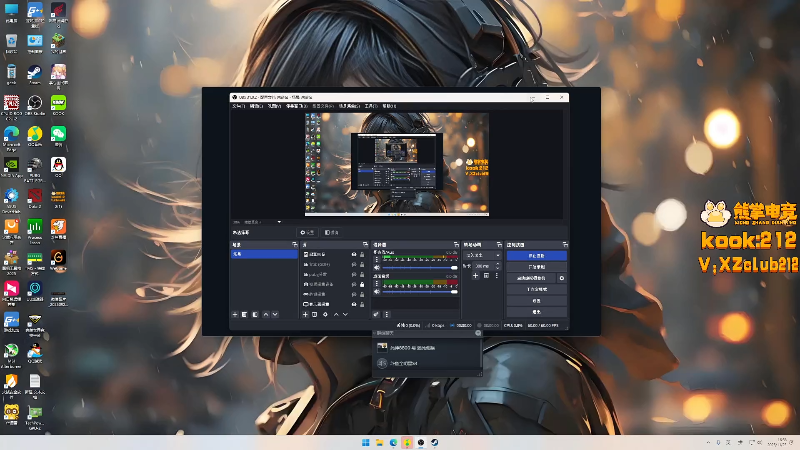Screen dimensions: 800x450
Task: Open Settings from the Controls panel
Action: tap(536, 301)
